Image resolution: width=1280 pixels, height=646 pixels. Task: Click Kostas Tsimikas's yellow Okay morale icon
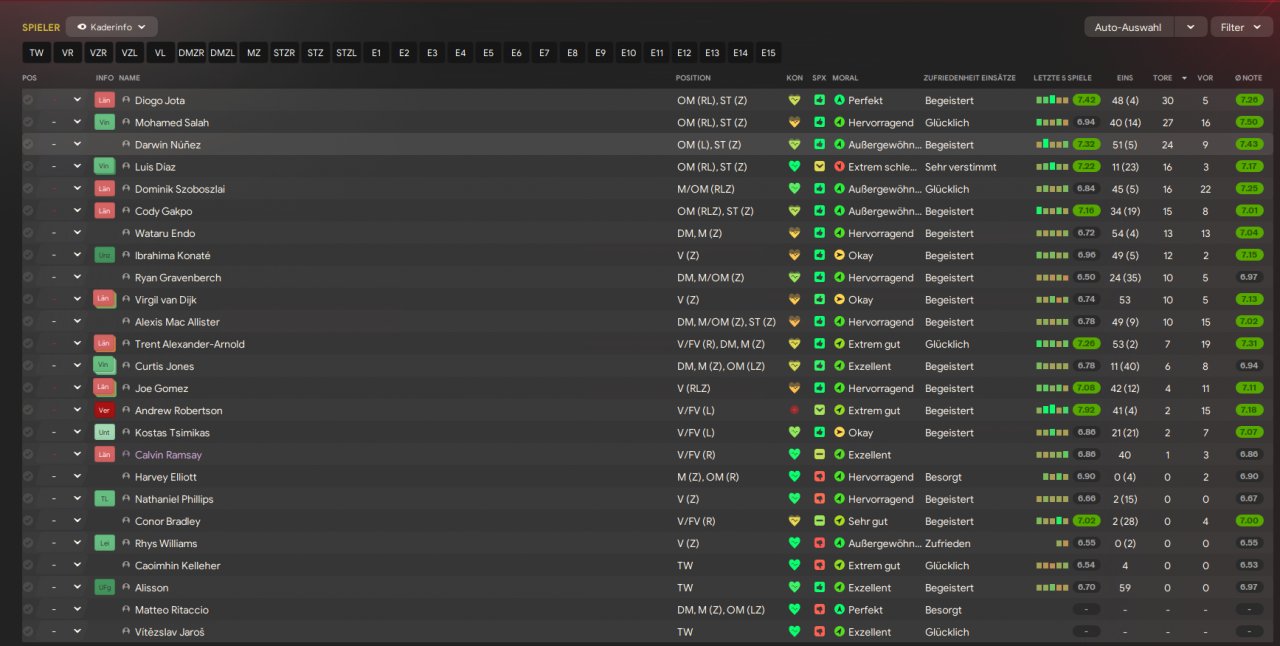coord(839,432)
